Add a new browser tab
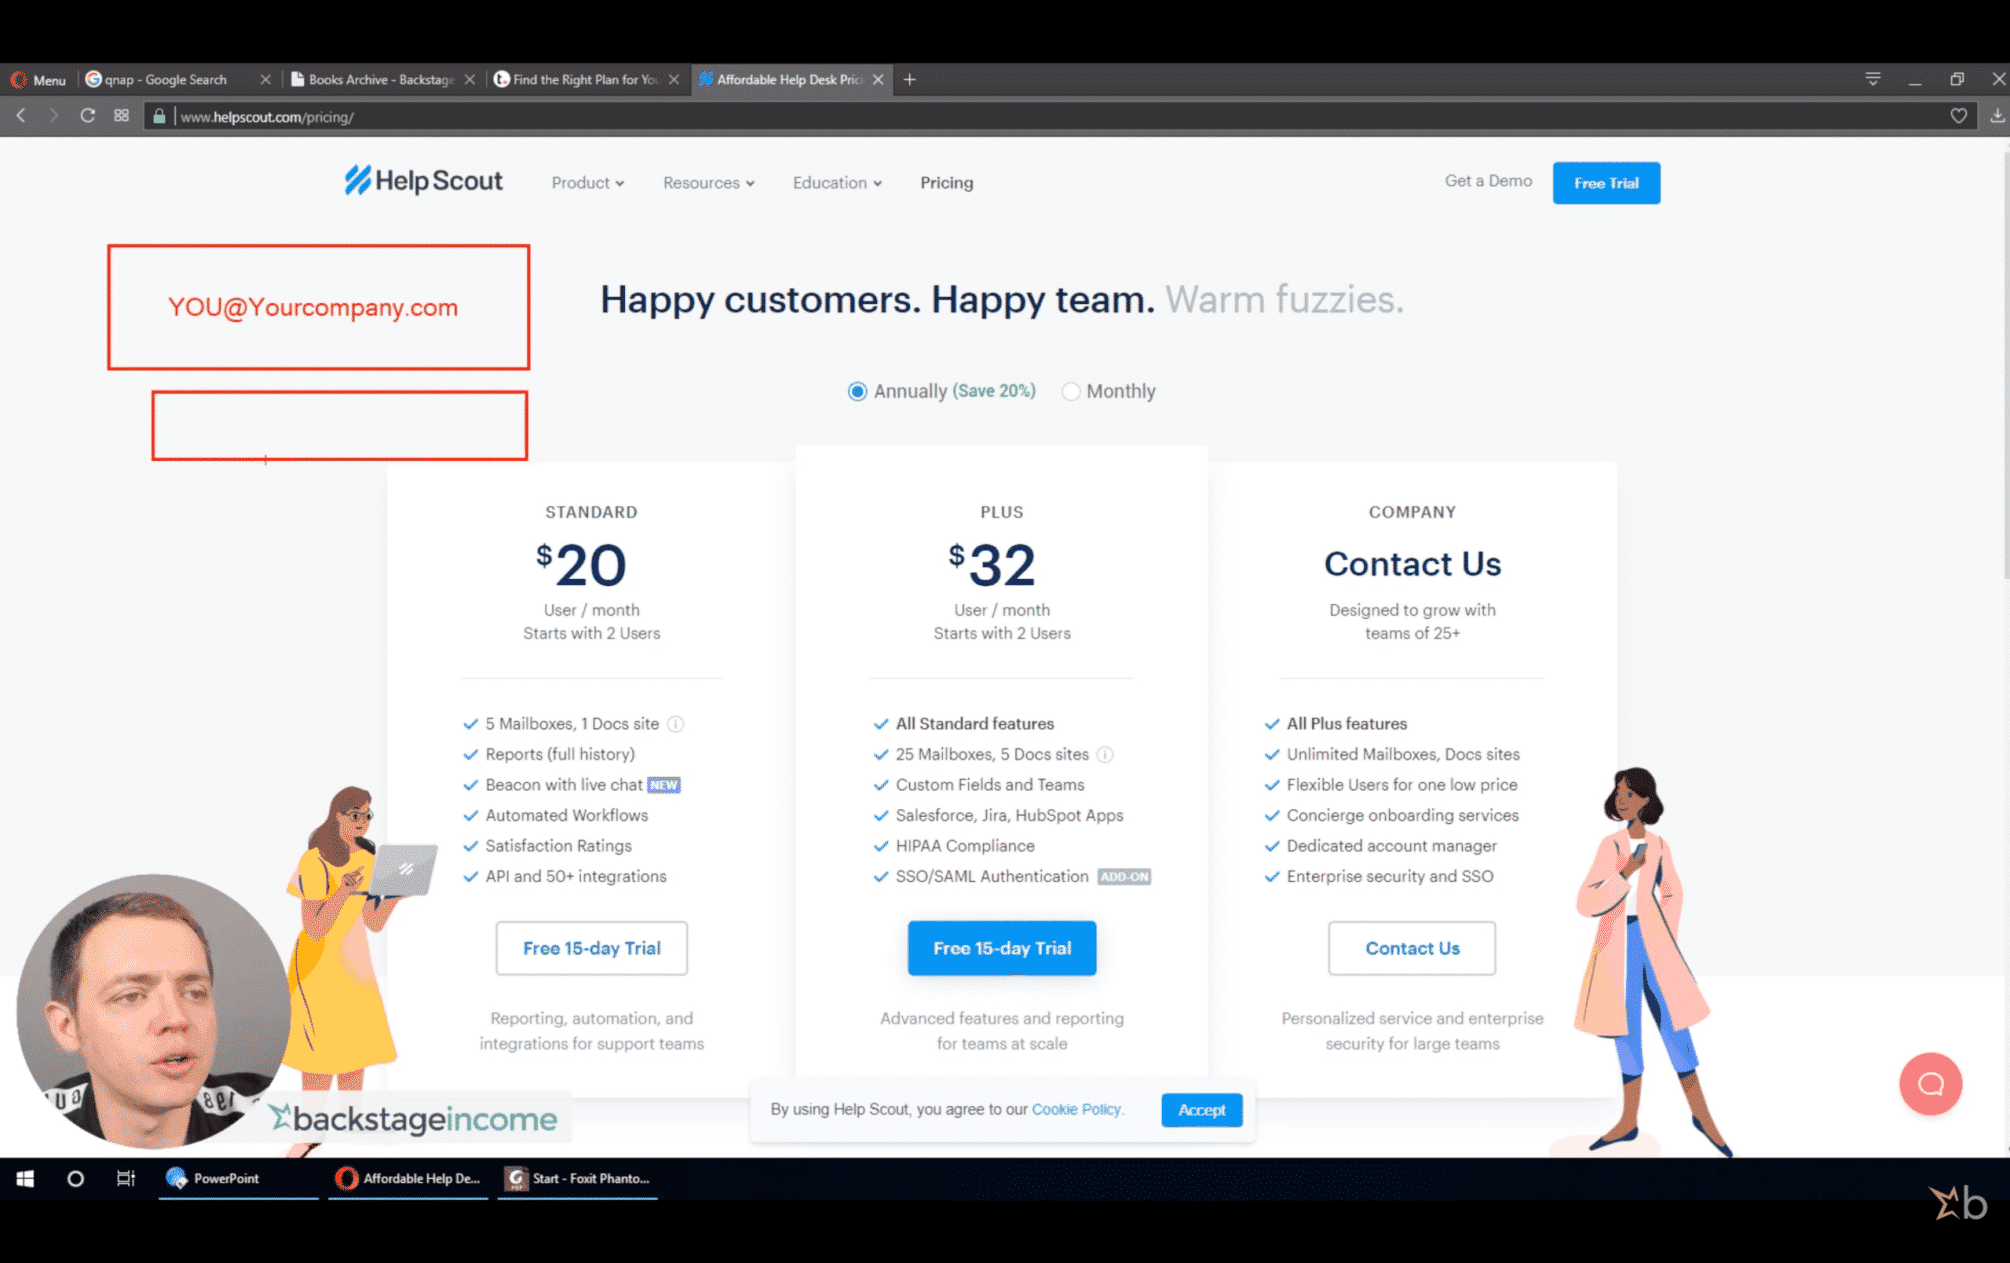 (910, 79)
